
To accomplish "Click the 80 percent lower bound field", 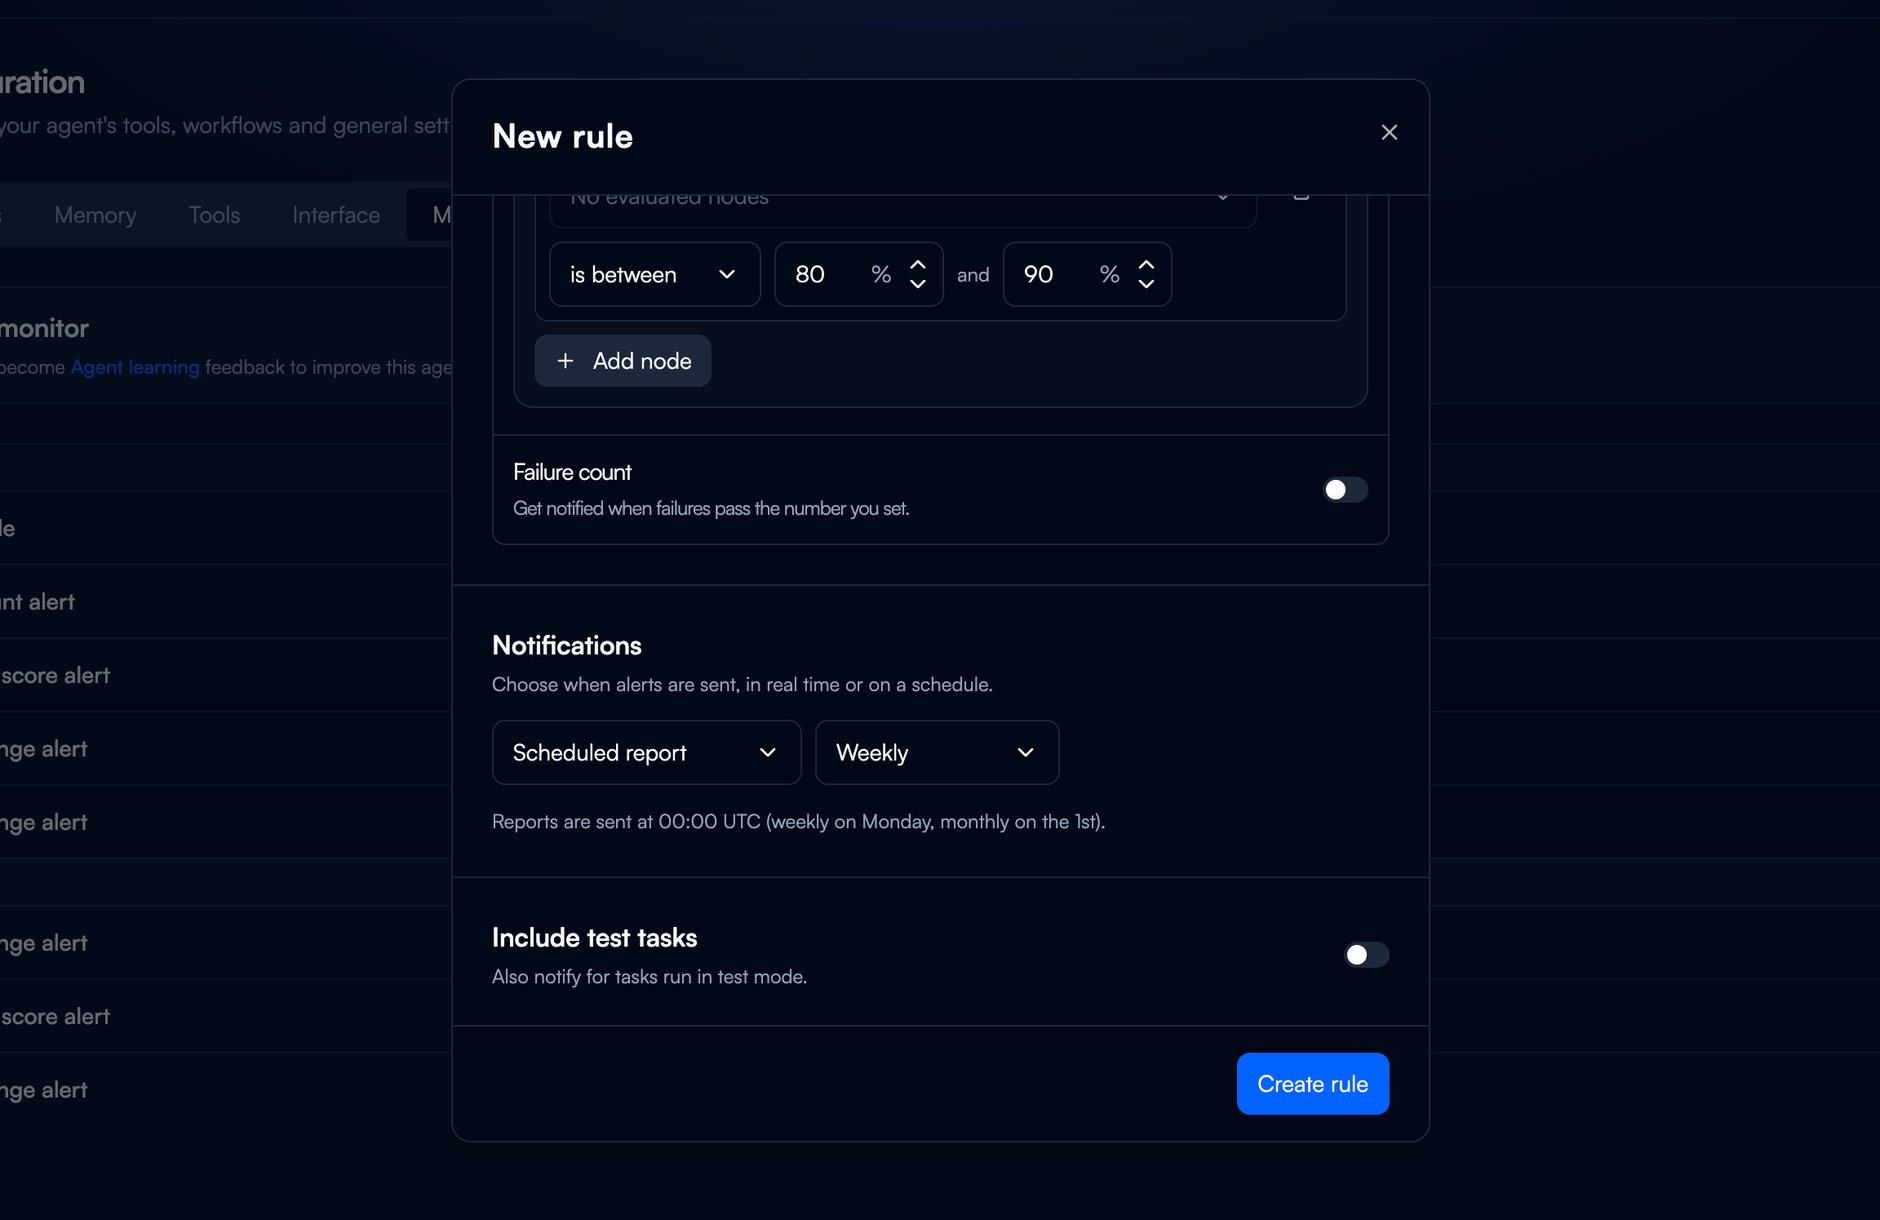I will [x=858, y=274].
